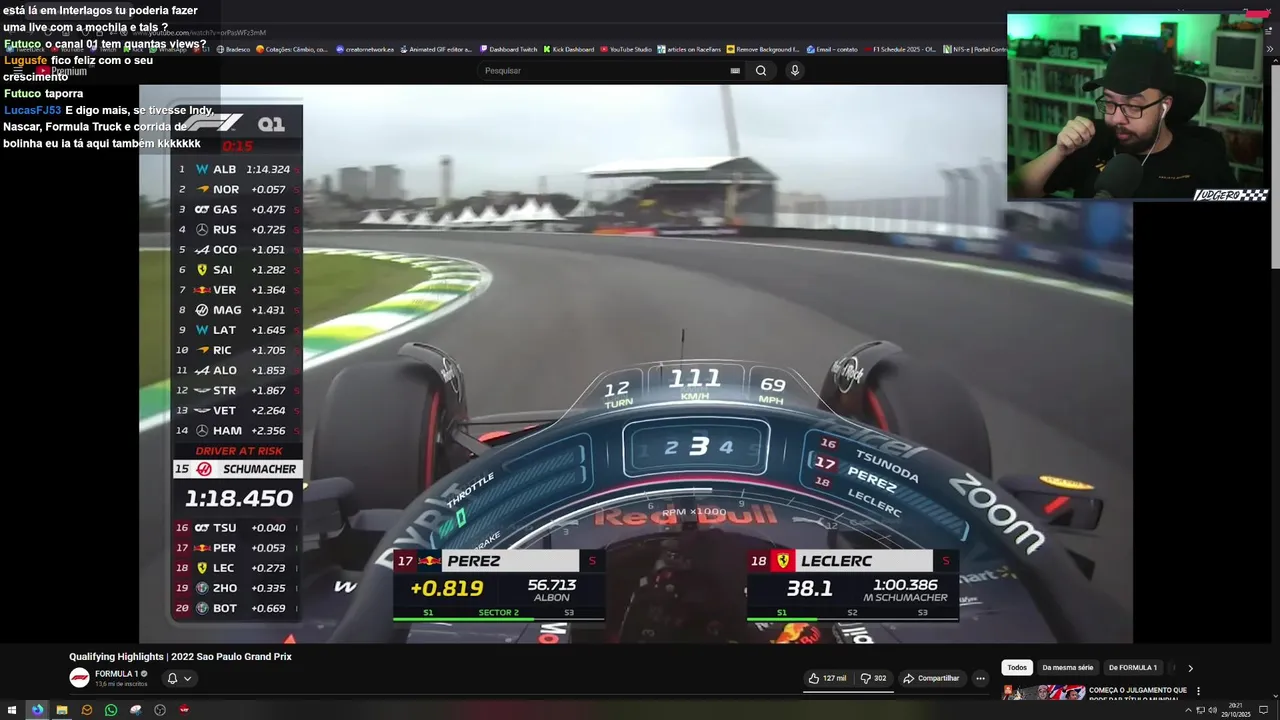Click the Windows Start button
The image size is (1280, 720).
13,710
